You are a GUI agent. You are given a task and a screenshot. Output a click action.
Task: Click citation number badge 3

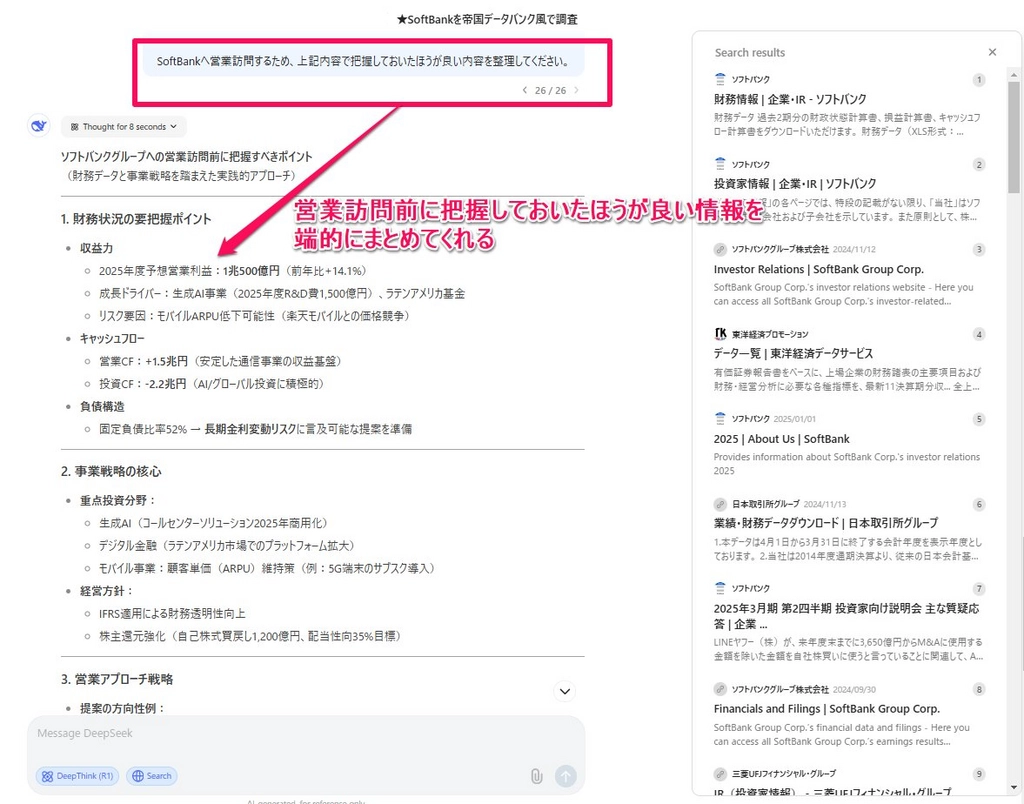(978, 249)
